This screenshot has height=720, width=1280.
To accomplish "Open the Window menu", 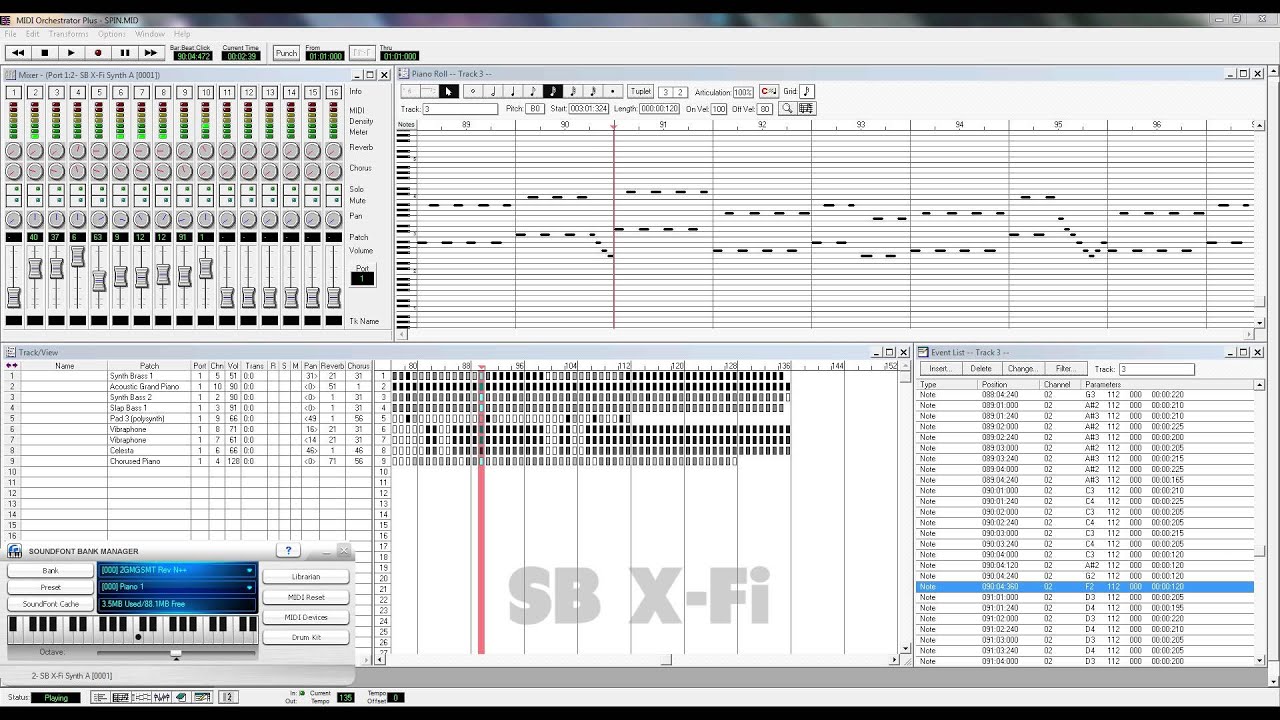I will [150, 34].
